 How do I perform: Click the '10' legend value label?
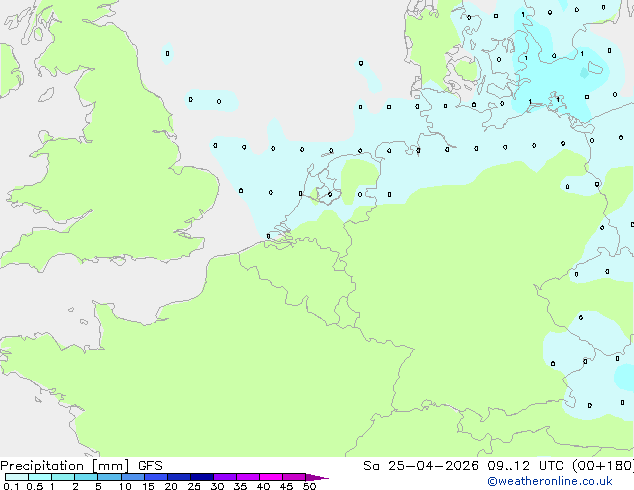tap(125, 486)
